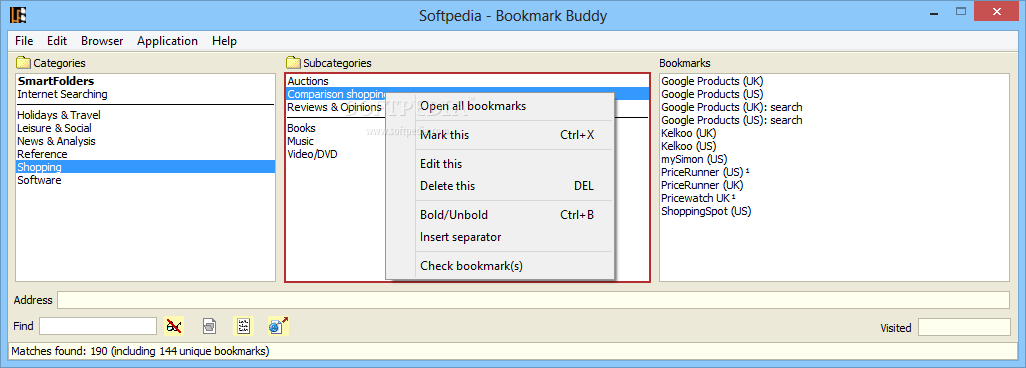Click the gray stacked pages icon
This screenshot has height=368, width=1026.
pos(209,325)
